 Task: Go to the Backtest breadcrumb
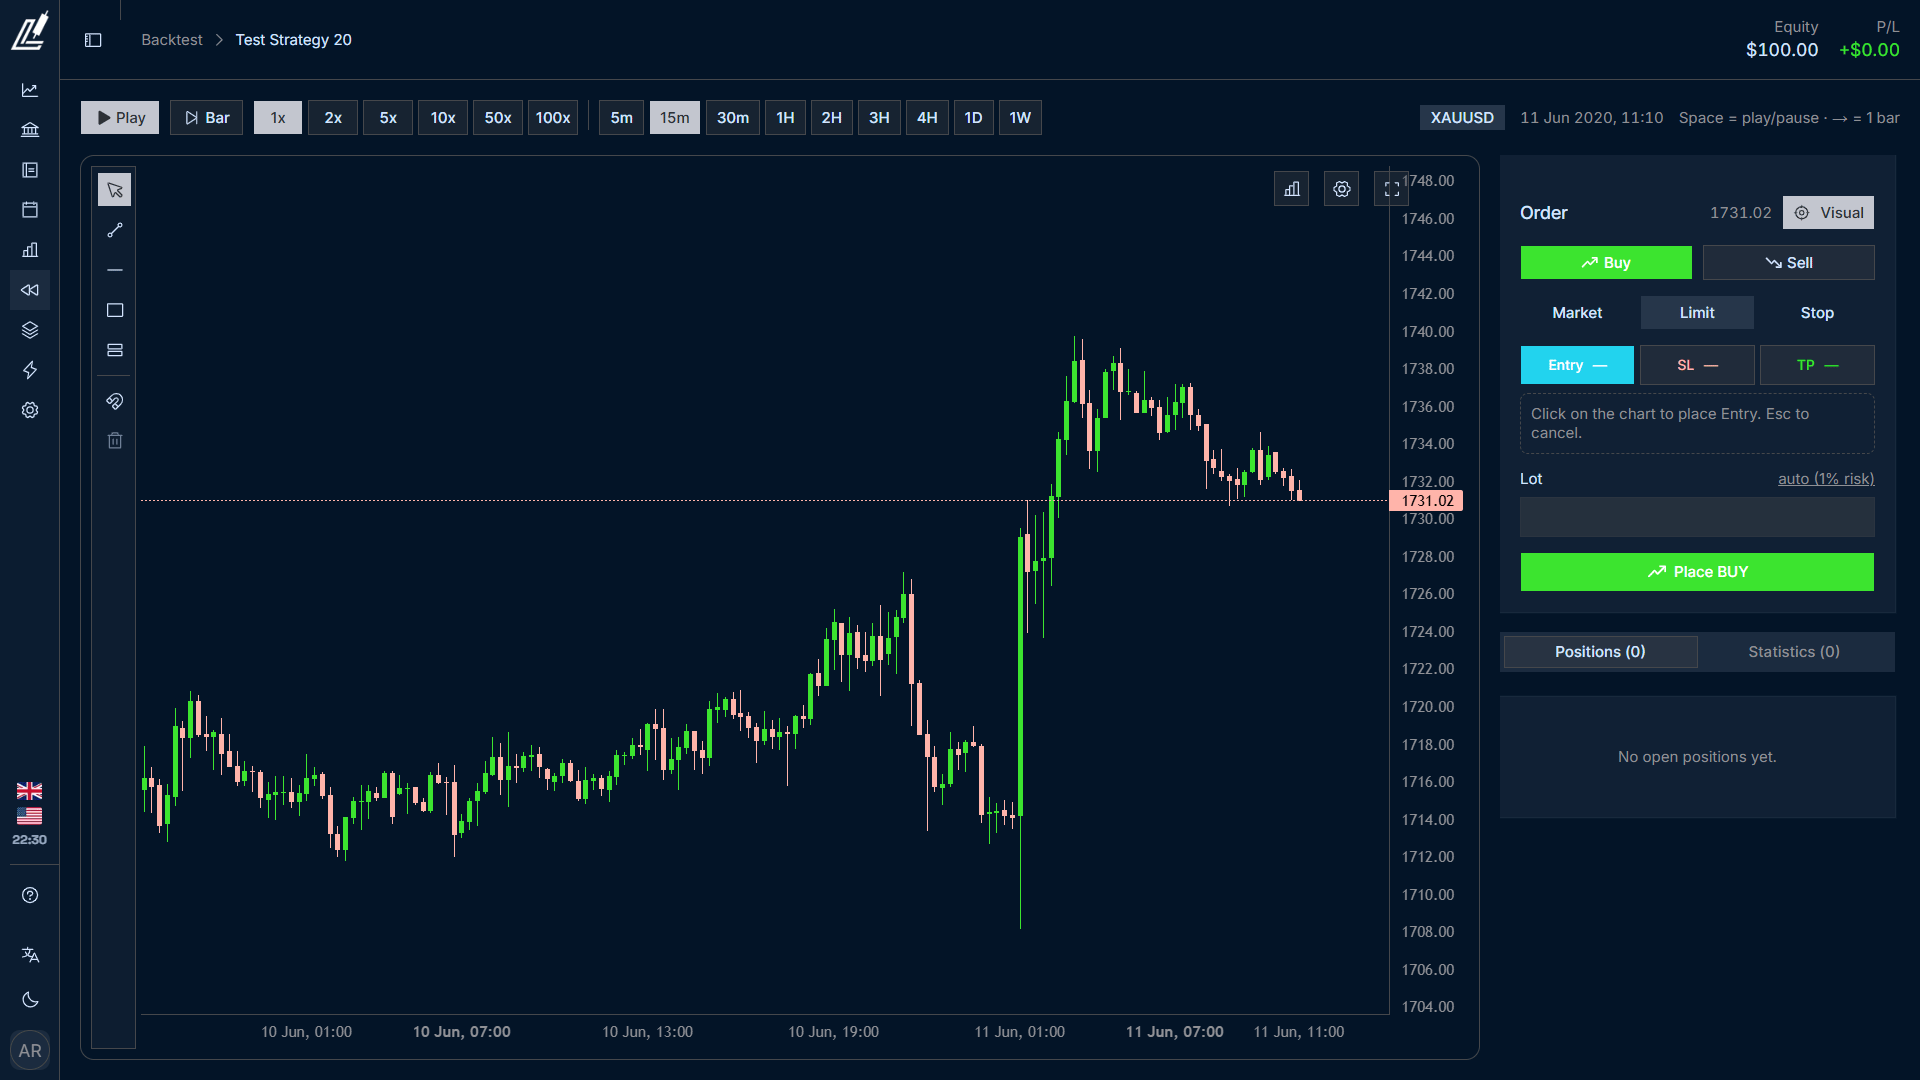tap(172, 40)
